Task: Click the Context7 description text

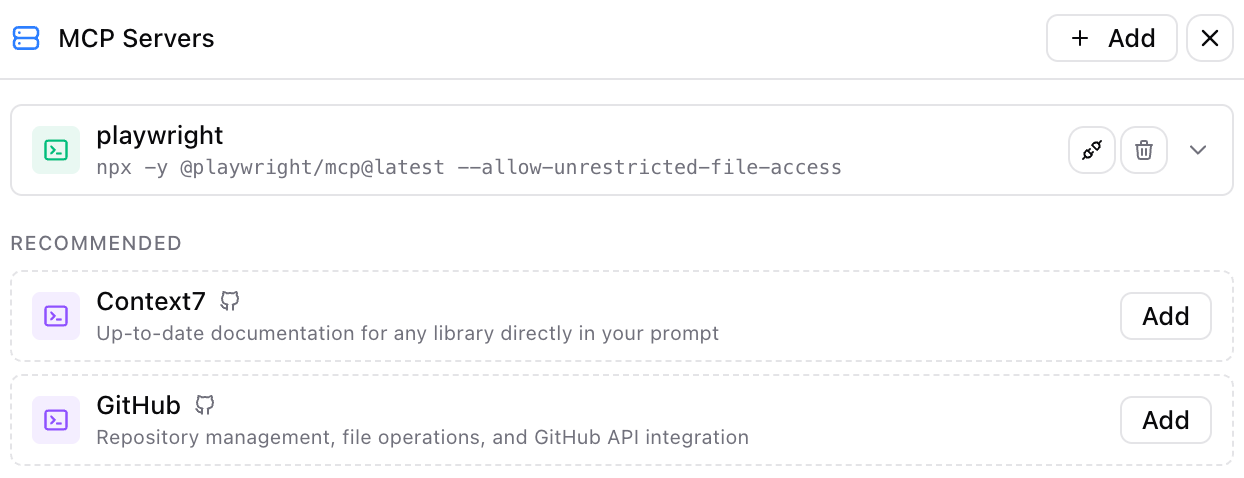Action: [407, 333]
